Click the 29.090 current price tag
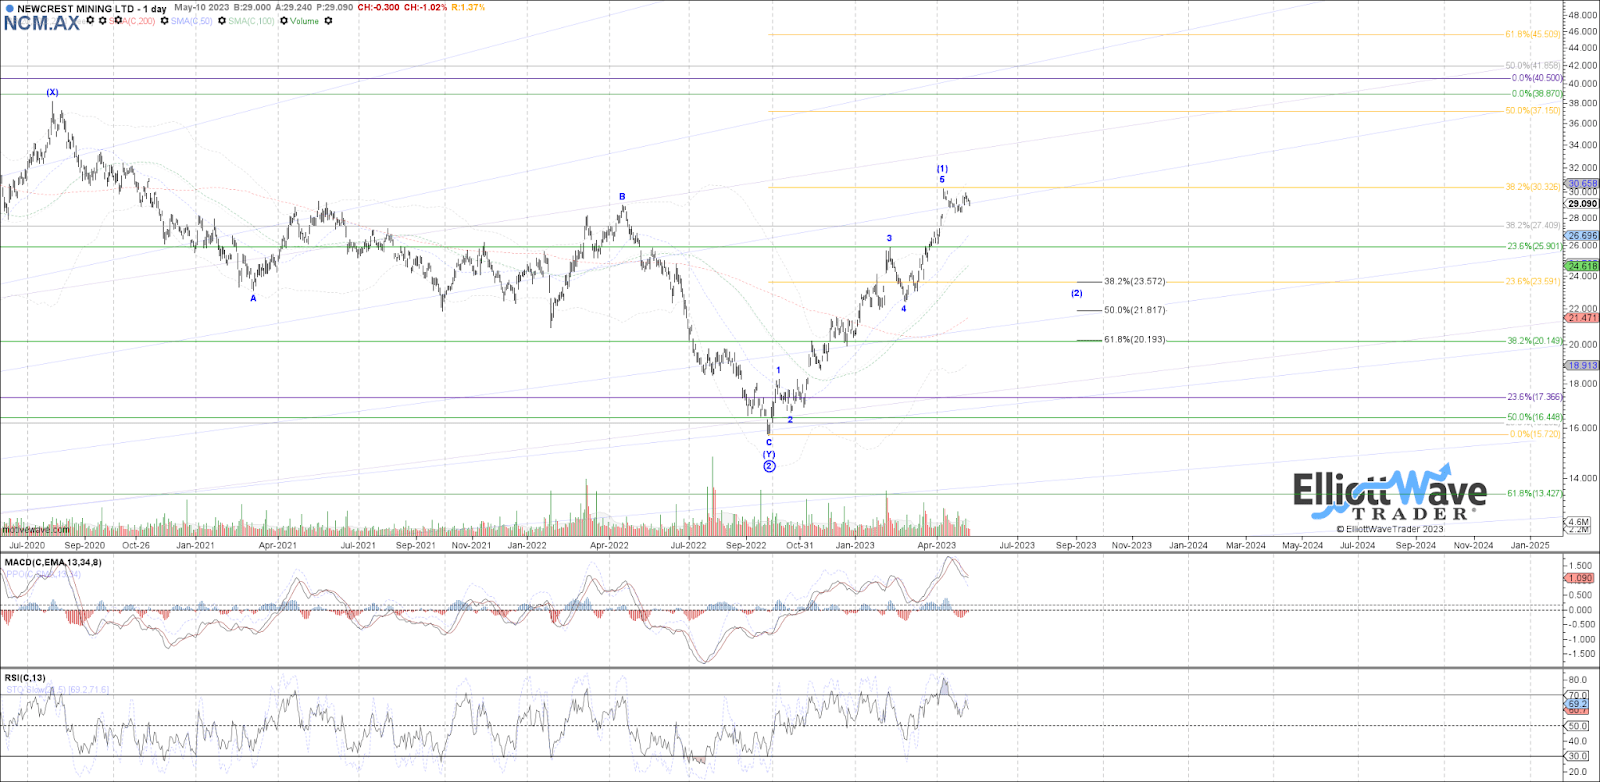The height and width of the screenshot is (782, 1600). 1582,204
